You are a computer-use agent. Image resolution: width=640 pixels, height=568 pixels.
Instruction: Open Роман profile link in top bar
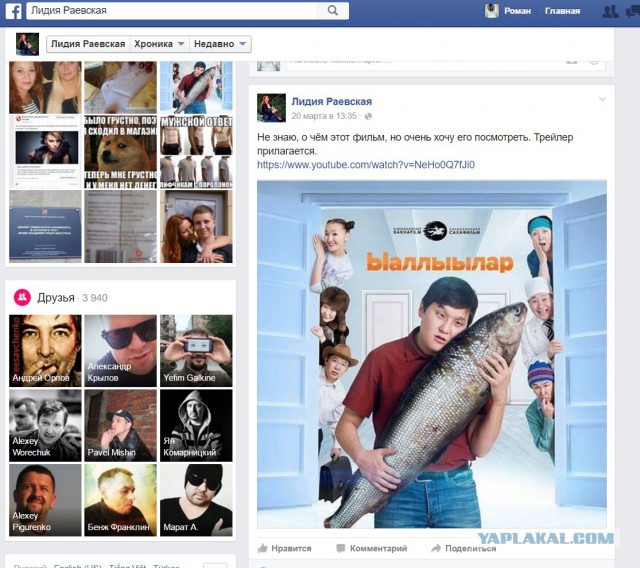click(x=518, y=11)
